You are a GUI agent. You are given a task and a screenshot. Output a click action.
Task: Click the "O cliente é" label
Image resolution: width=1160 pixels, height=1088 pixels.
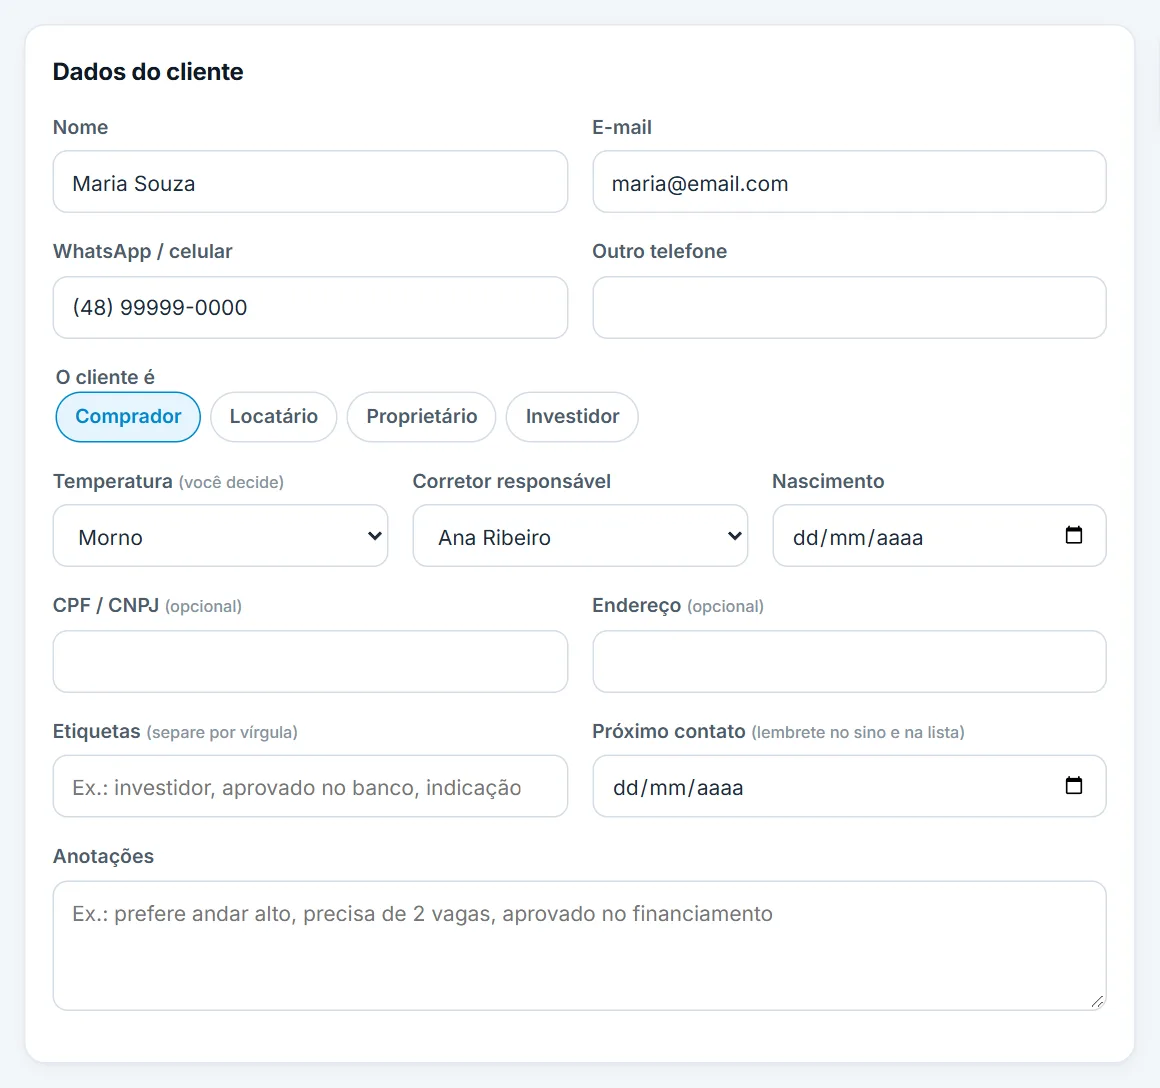(x=105, y=377)
